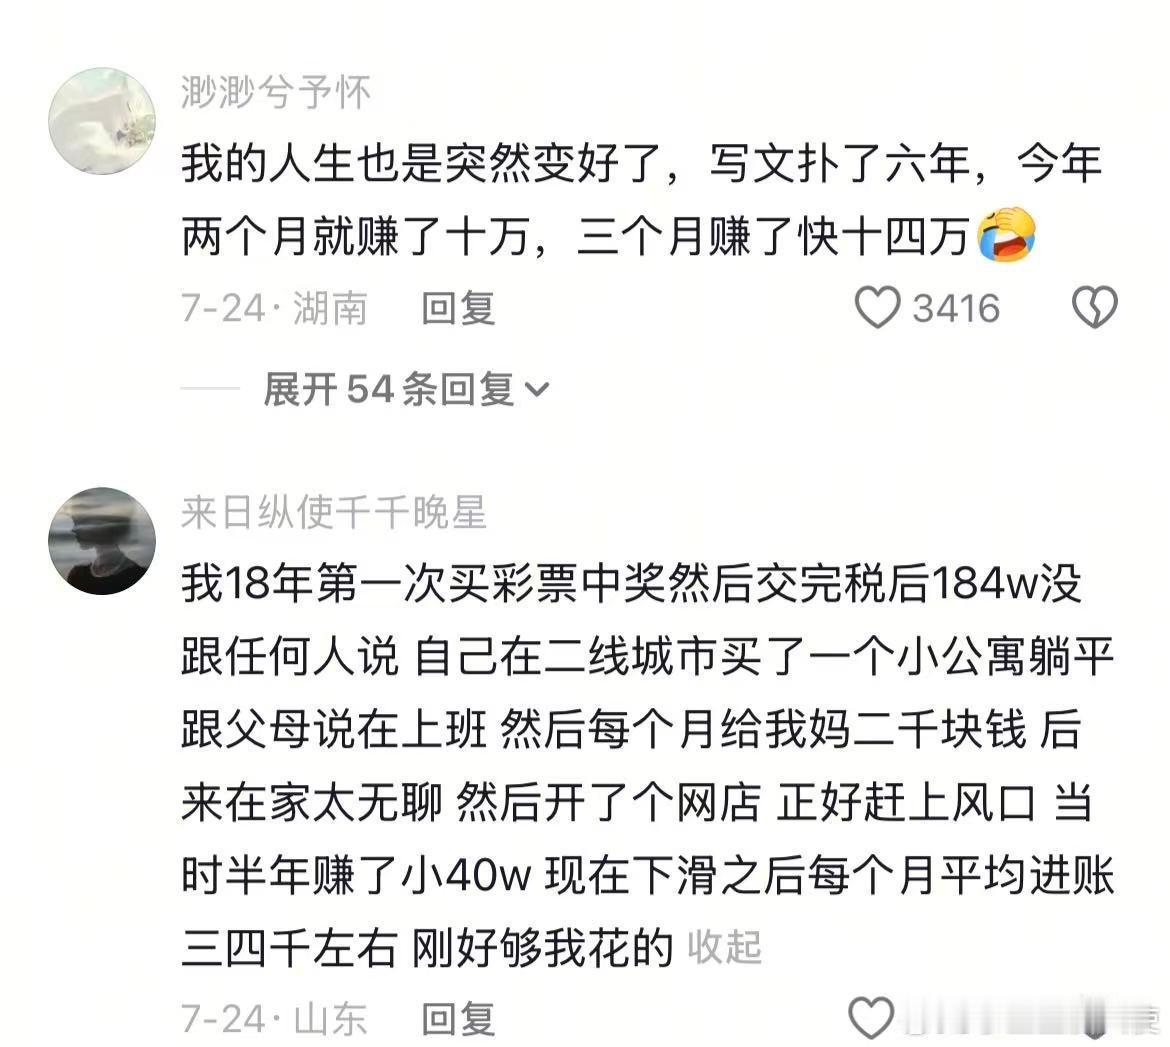
Task: Like the lottery comment from 山东
Action: point(872,1018)
